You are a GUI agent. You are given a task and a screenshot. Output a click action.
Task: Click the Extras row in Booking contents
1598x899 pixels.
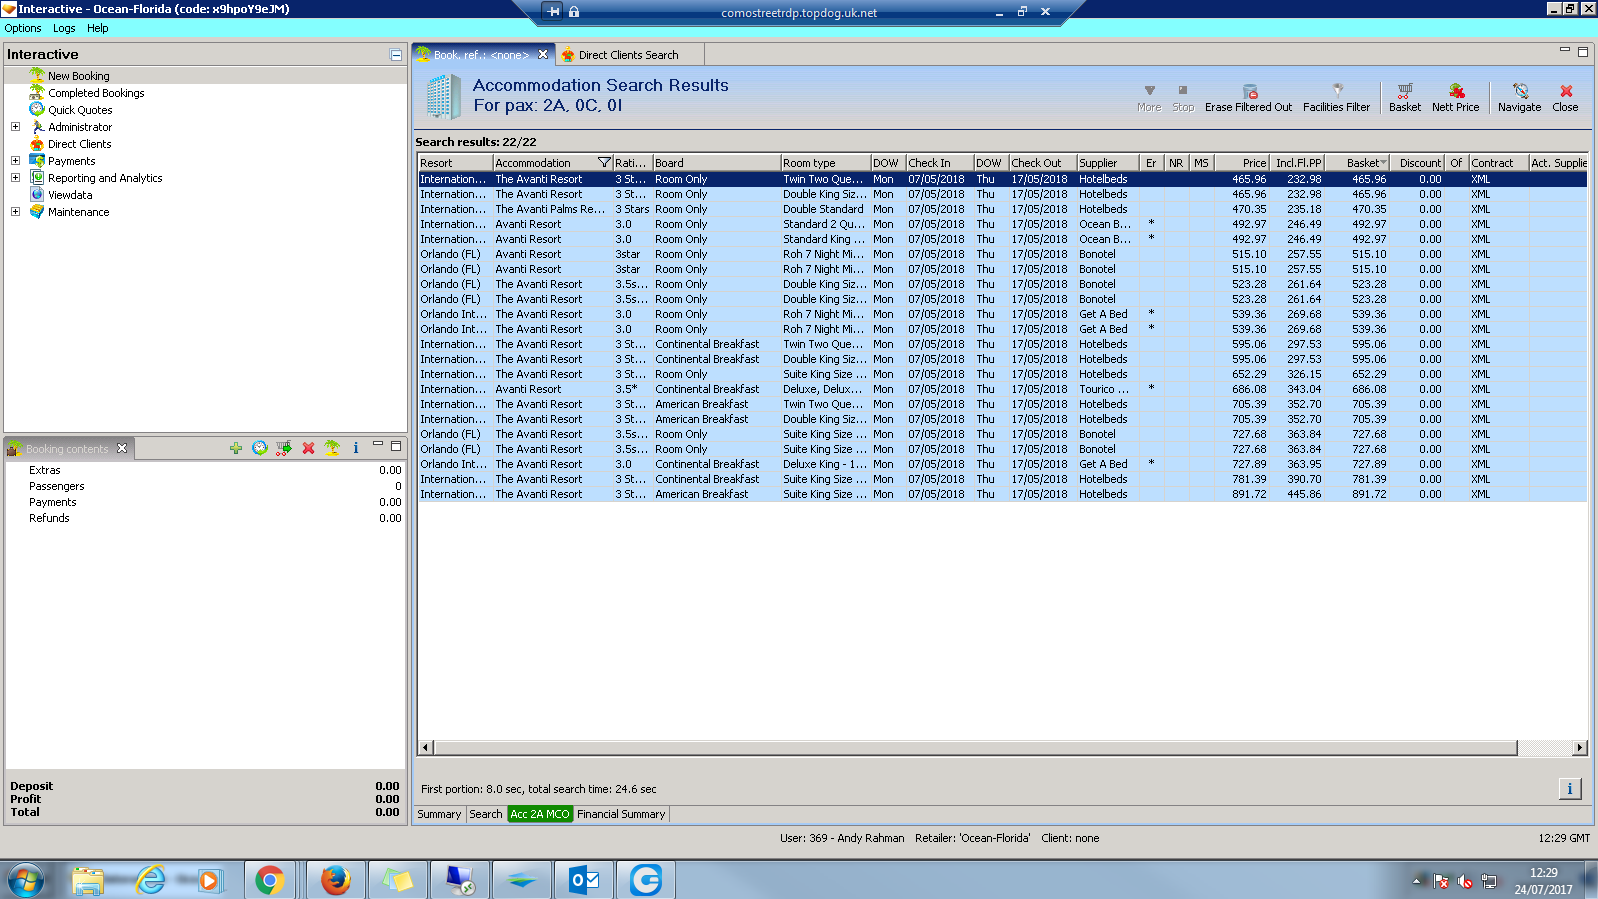[x=205, y=470]
